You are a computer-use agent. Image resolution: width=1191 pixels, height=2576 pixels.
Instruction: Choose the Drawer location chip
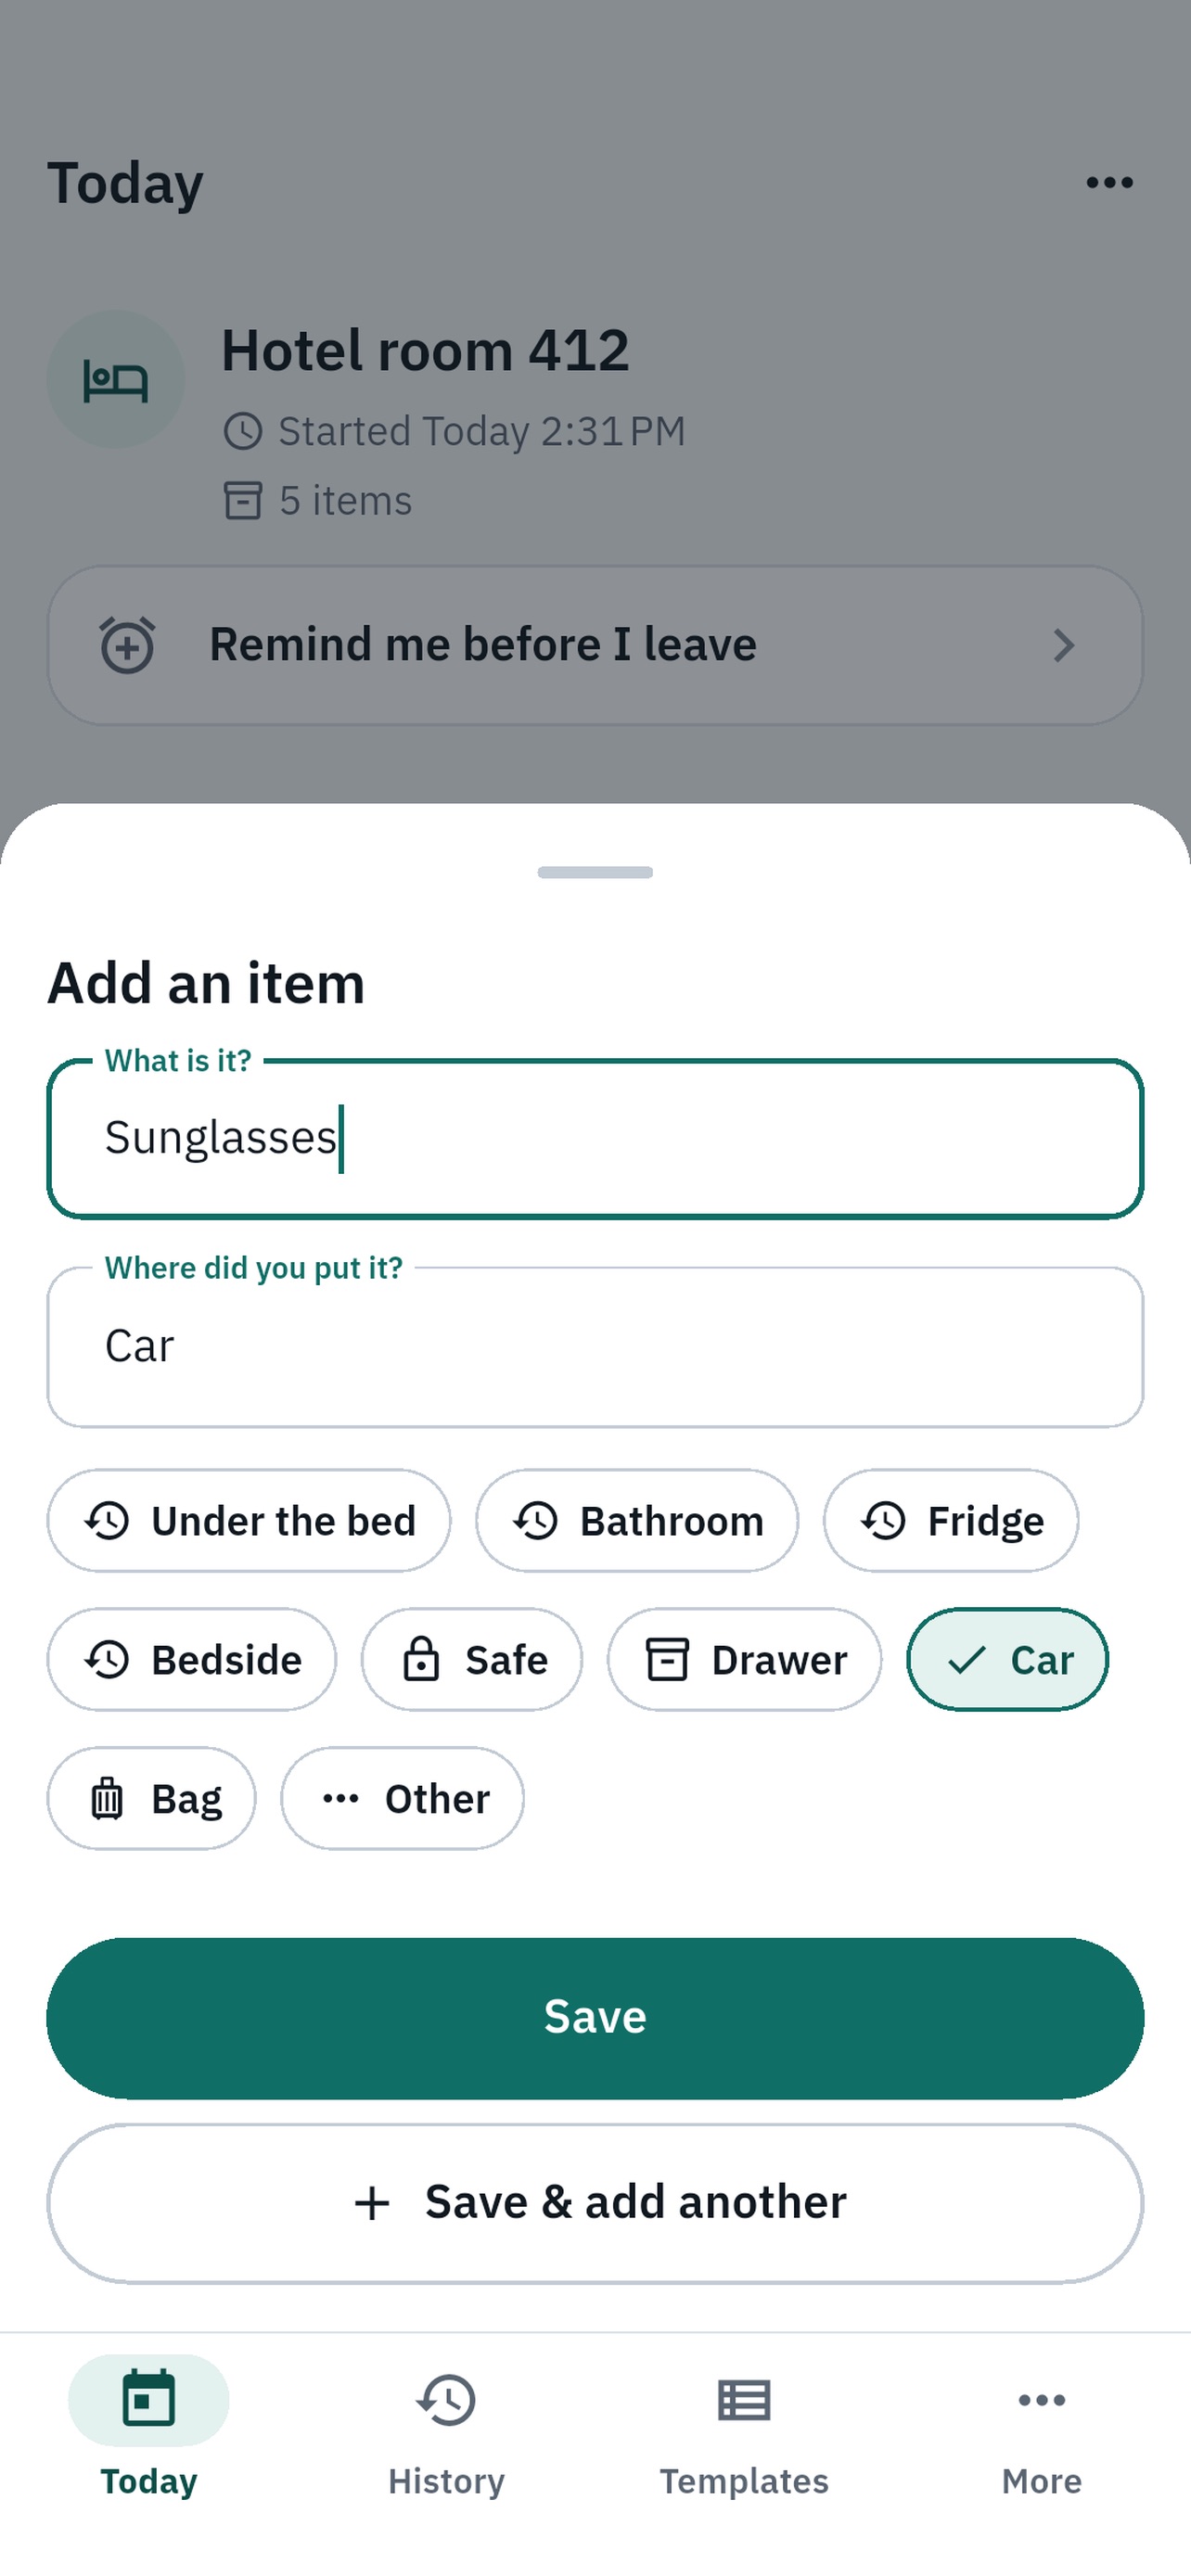[x=744, y=1660]
